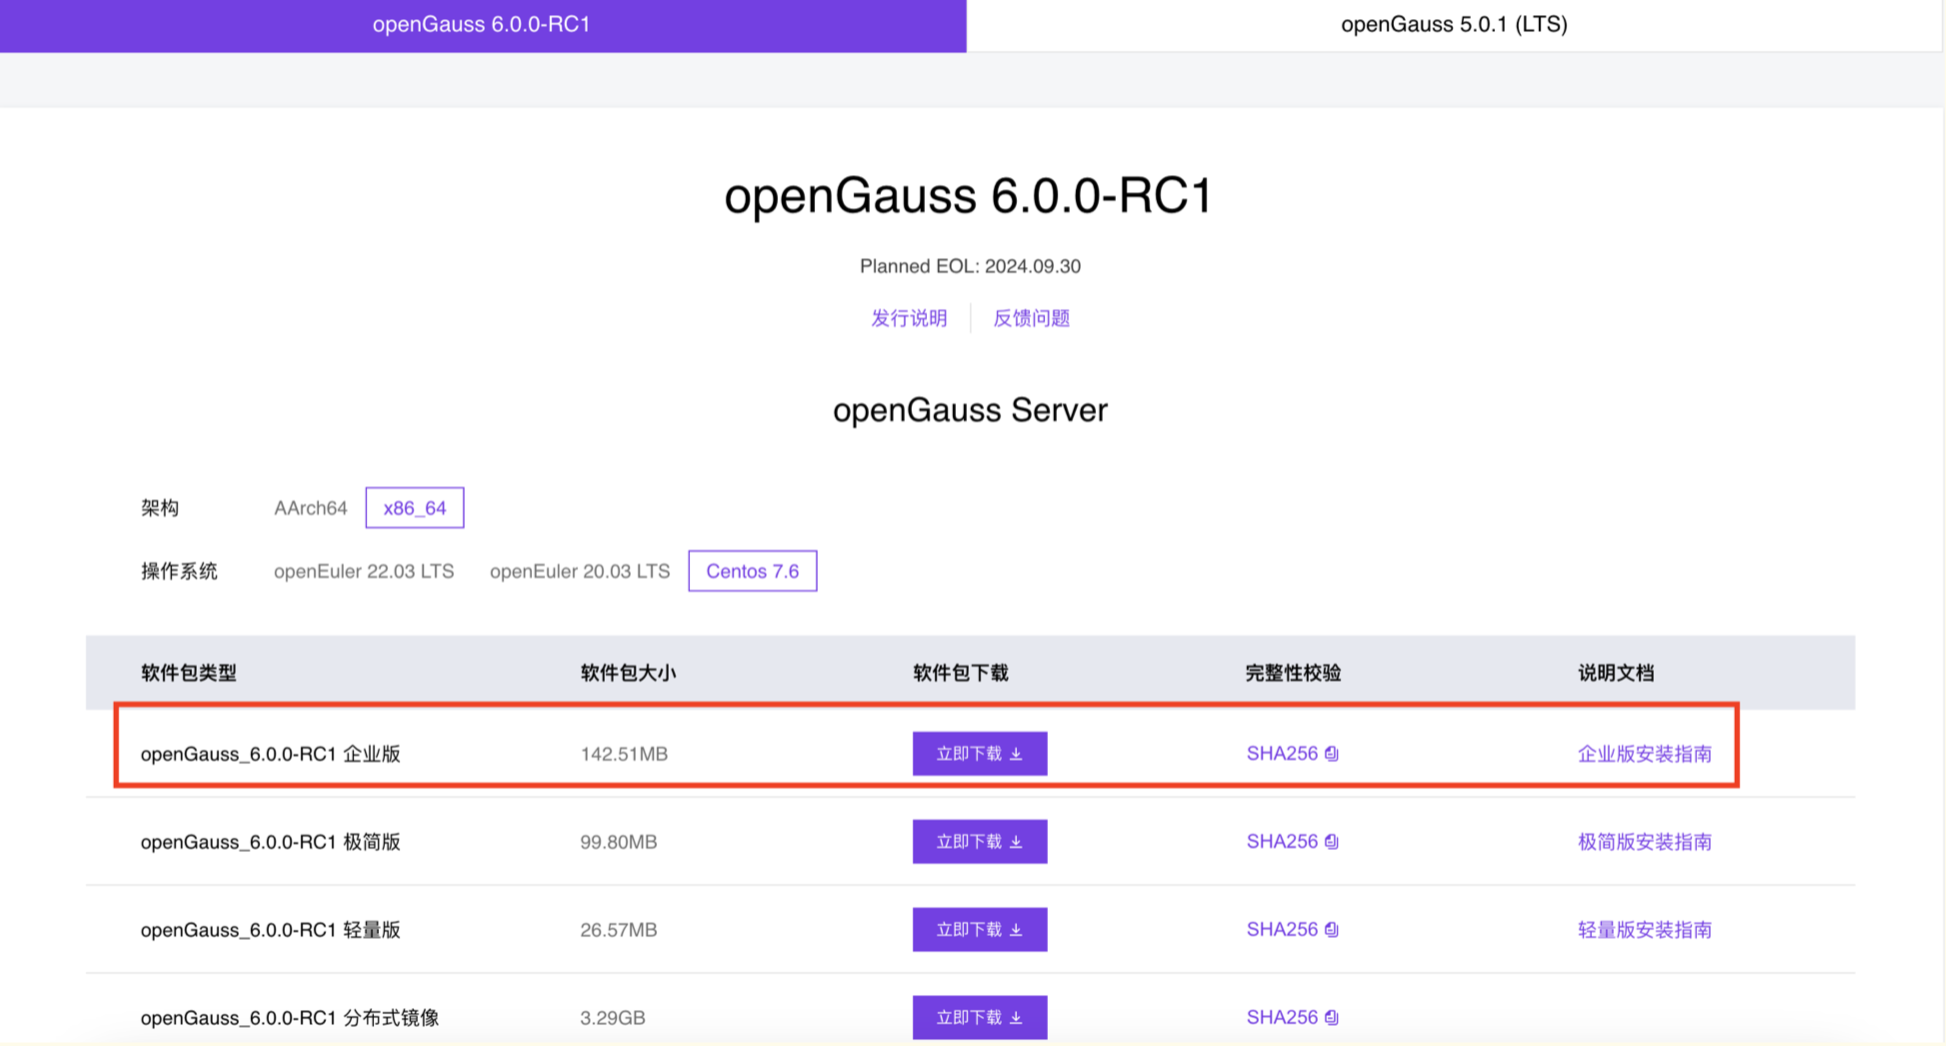Click the Planned EOL: 2024.09.30 text
The height and width of the screenshot is (1046, 1946).
click(970, 267)
